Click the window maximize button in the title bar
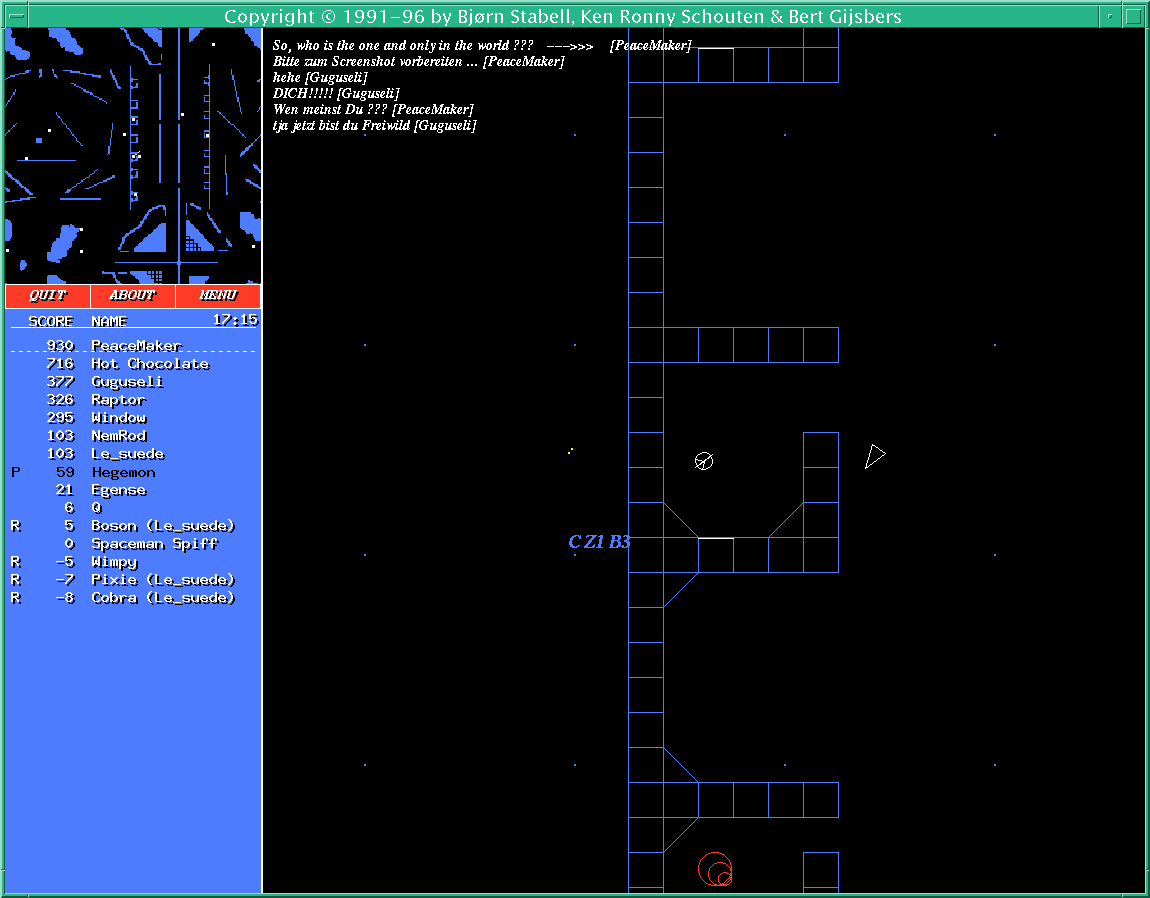Viewport: 1150px width, 898px height. coord(1132,16)
